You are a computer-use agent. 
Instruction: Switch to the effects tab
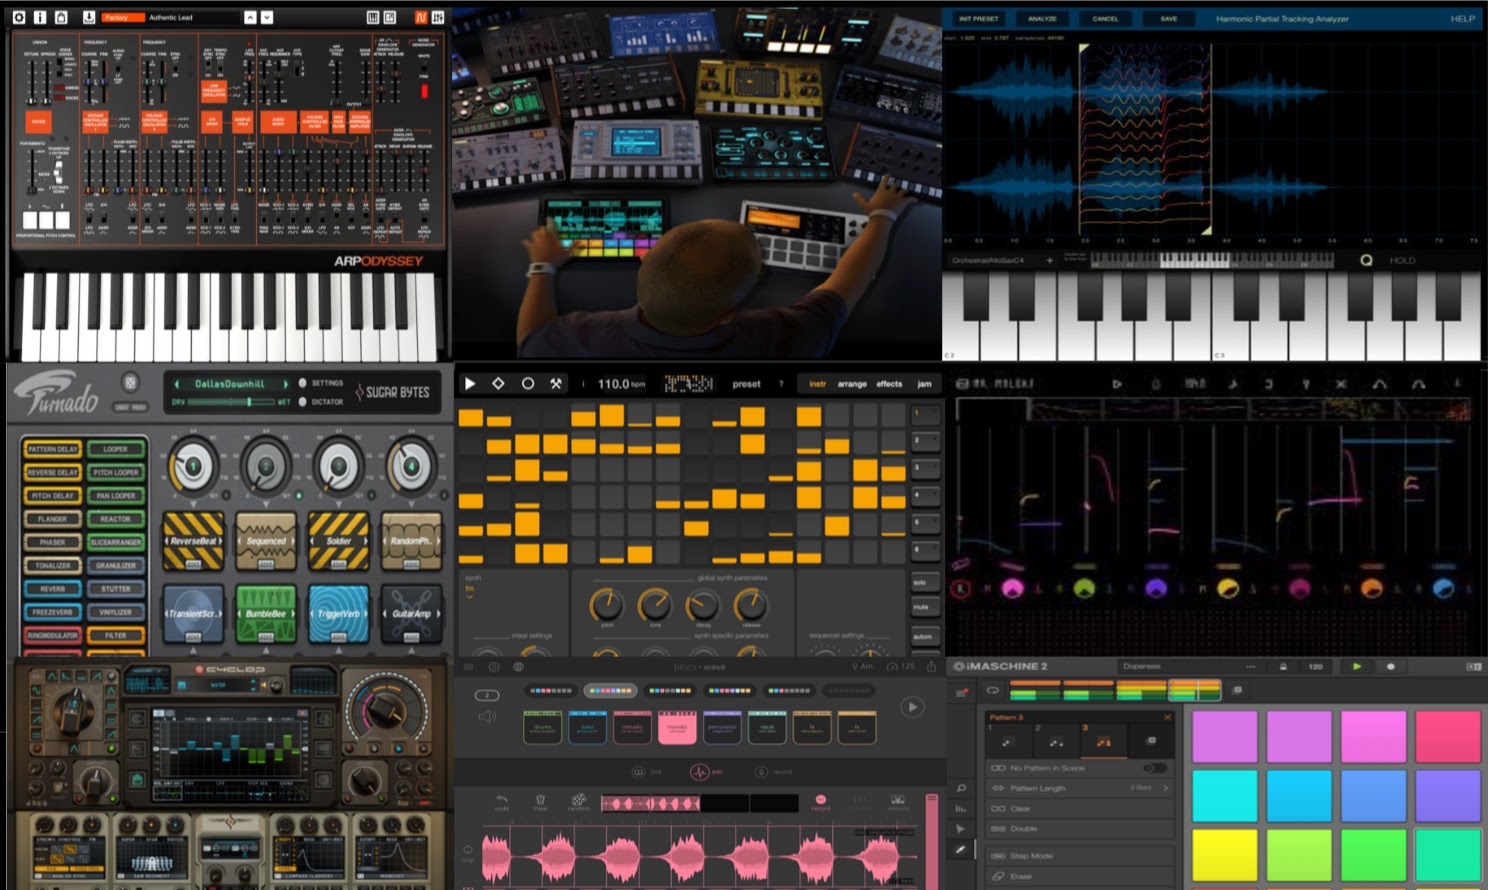point(889,384)
